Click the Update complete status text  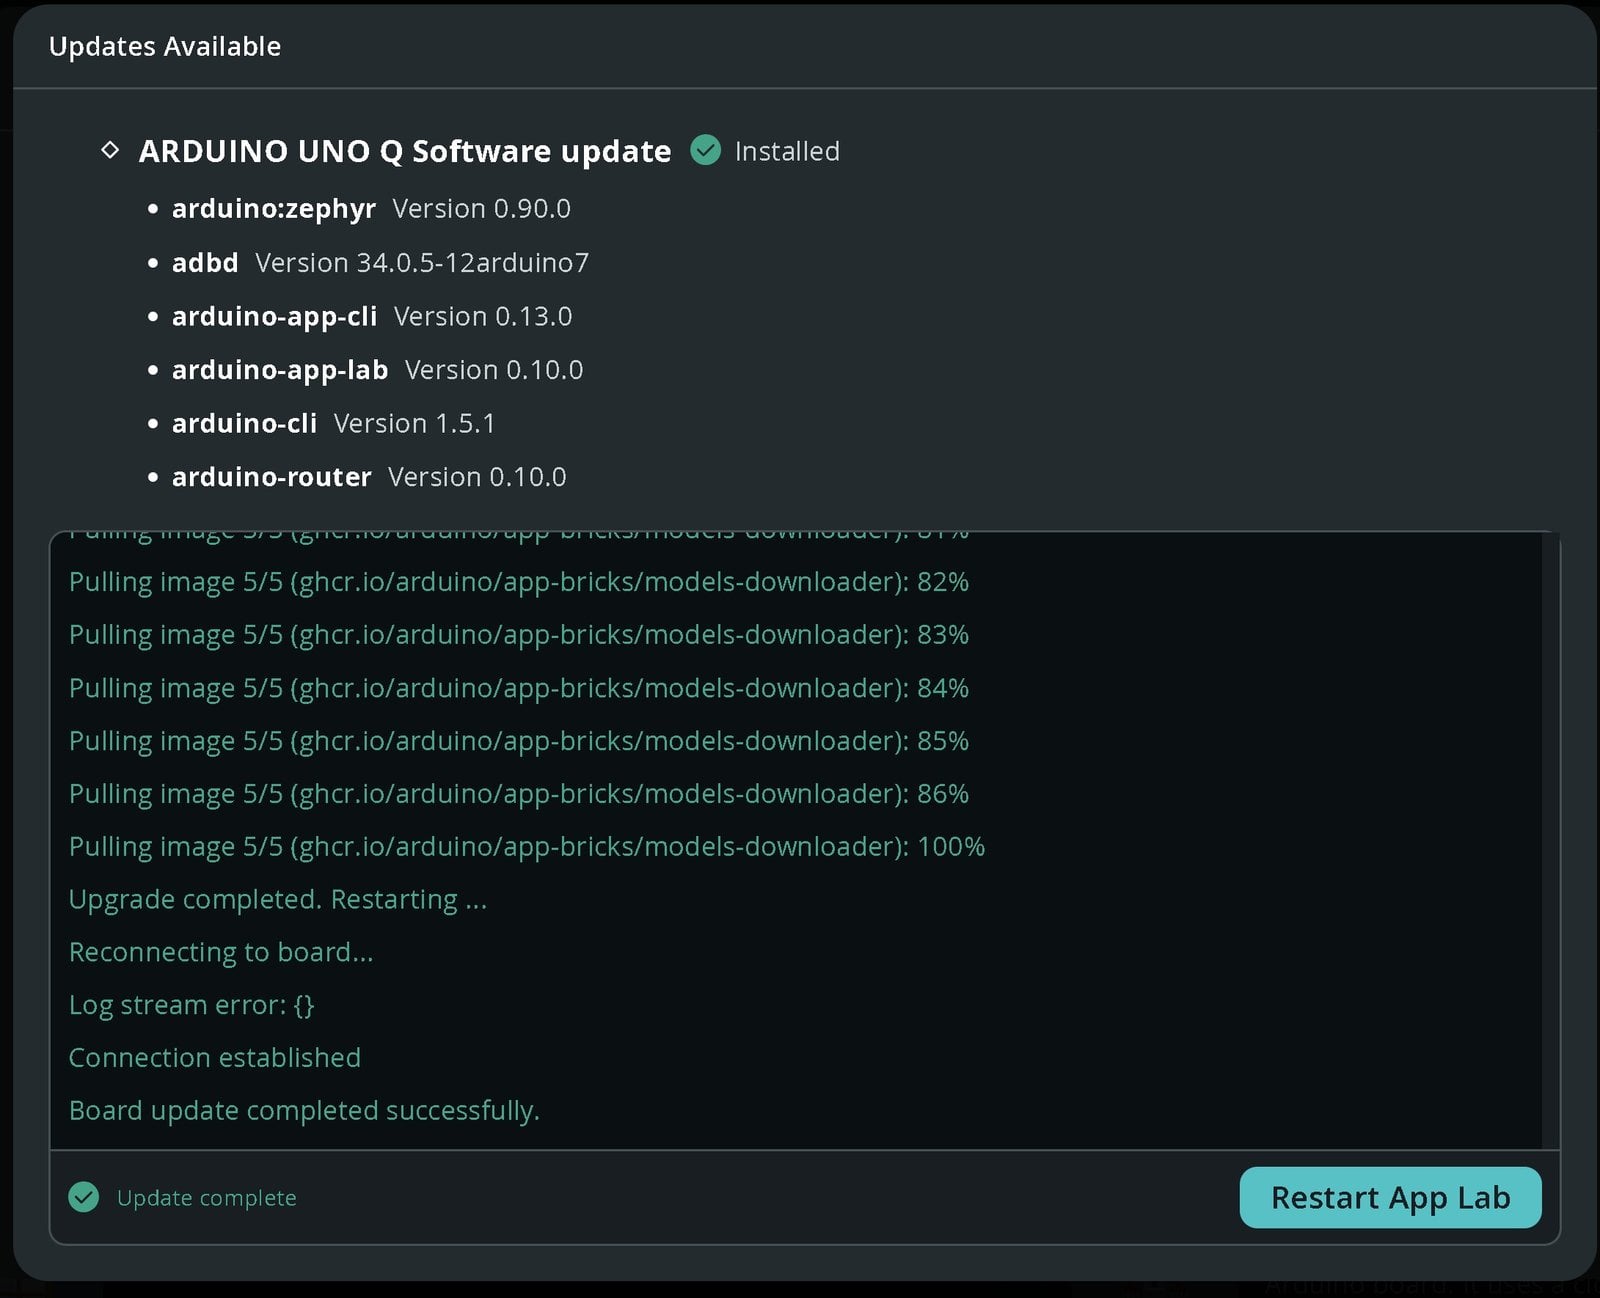pos(207,1198)
